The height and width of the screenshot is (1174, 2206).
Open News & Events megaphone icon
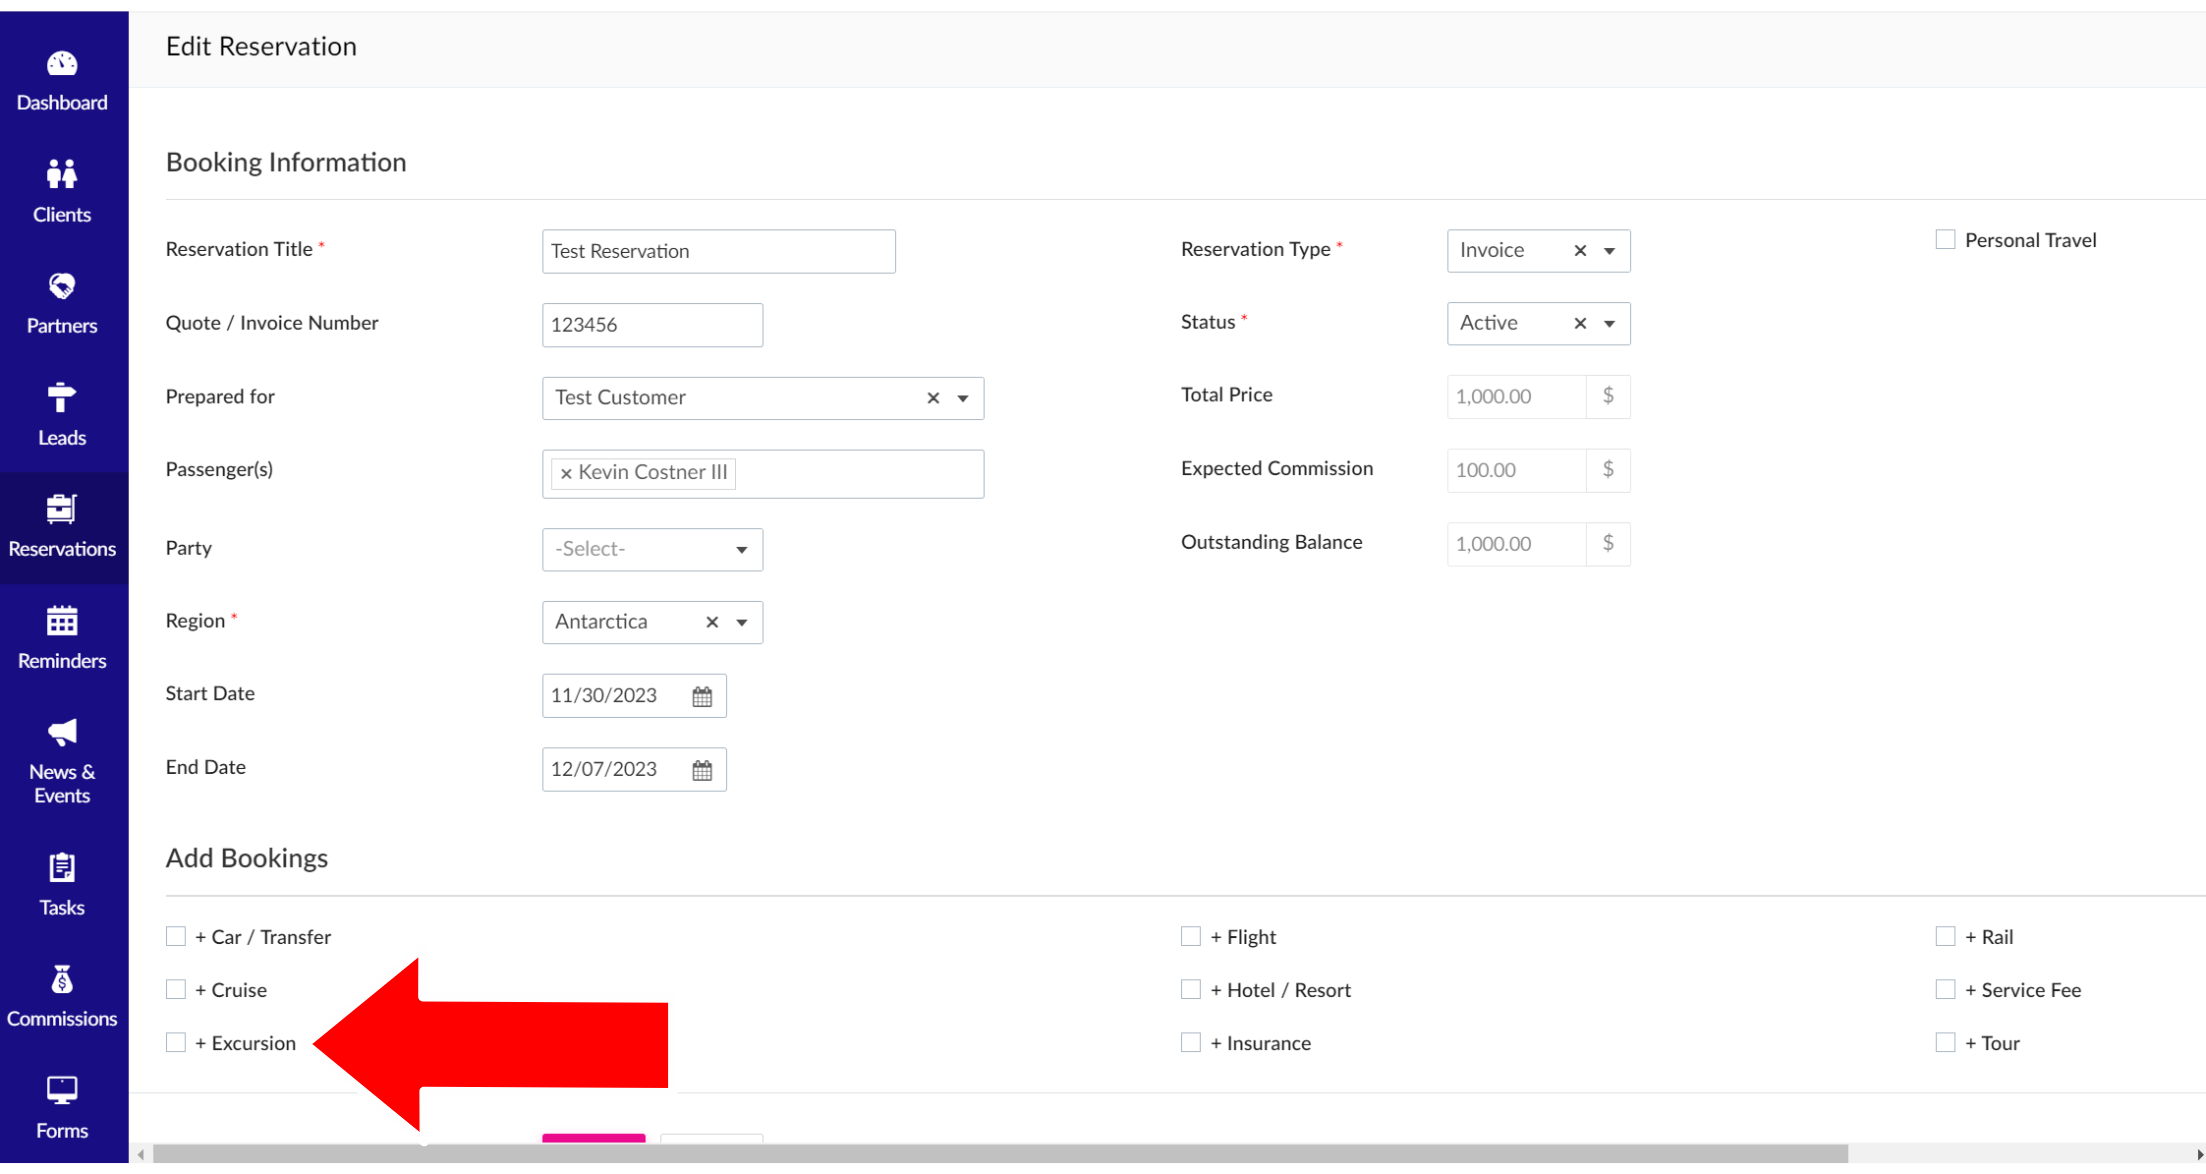[x=61, y=733]
